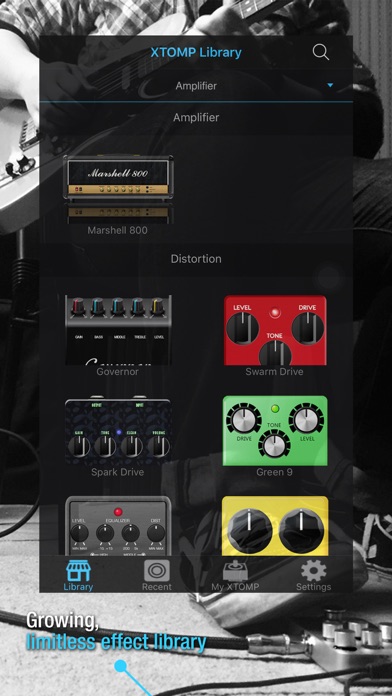Select the Marshell 800 amplifier
This screenshot has height=696, width=392.
(118, 190)
